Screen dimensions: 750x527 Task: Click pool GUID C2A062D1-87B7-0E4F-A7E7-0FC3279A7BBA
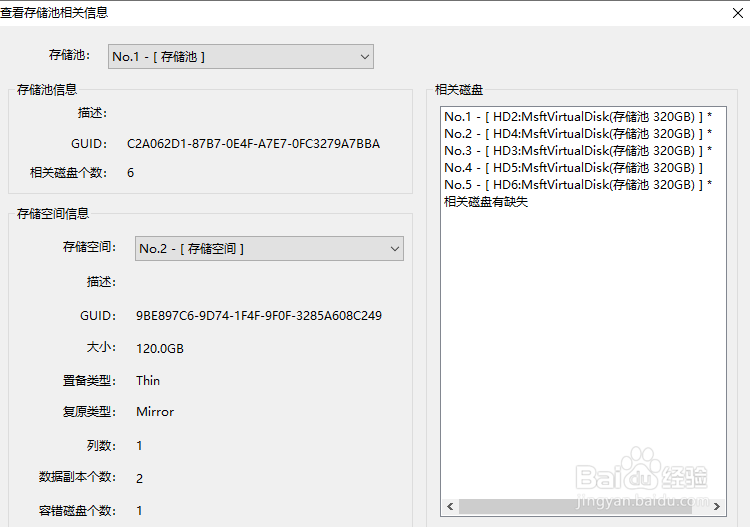pyautogui.click(x=254, y=144)
